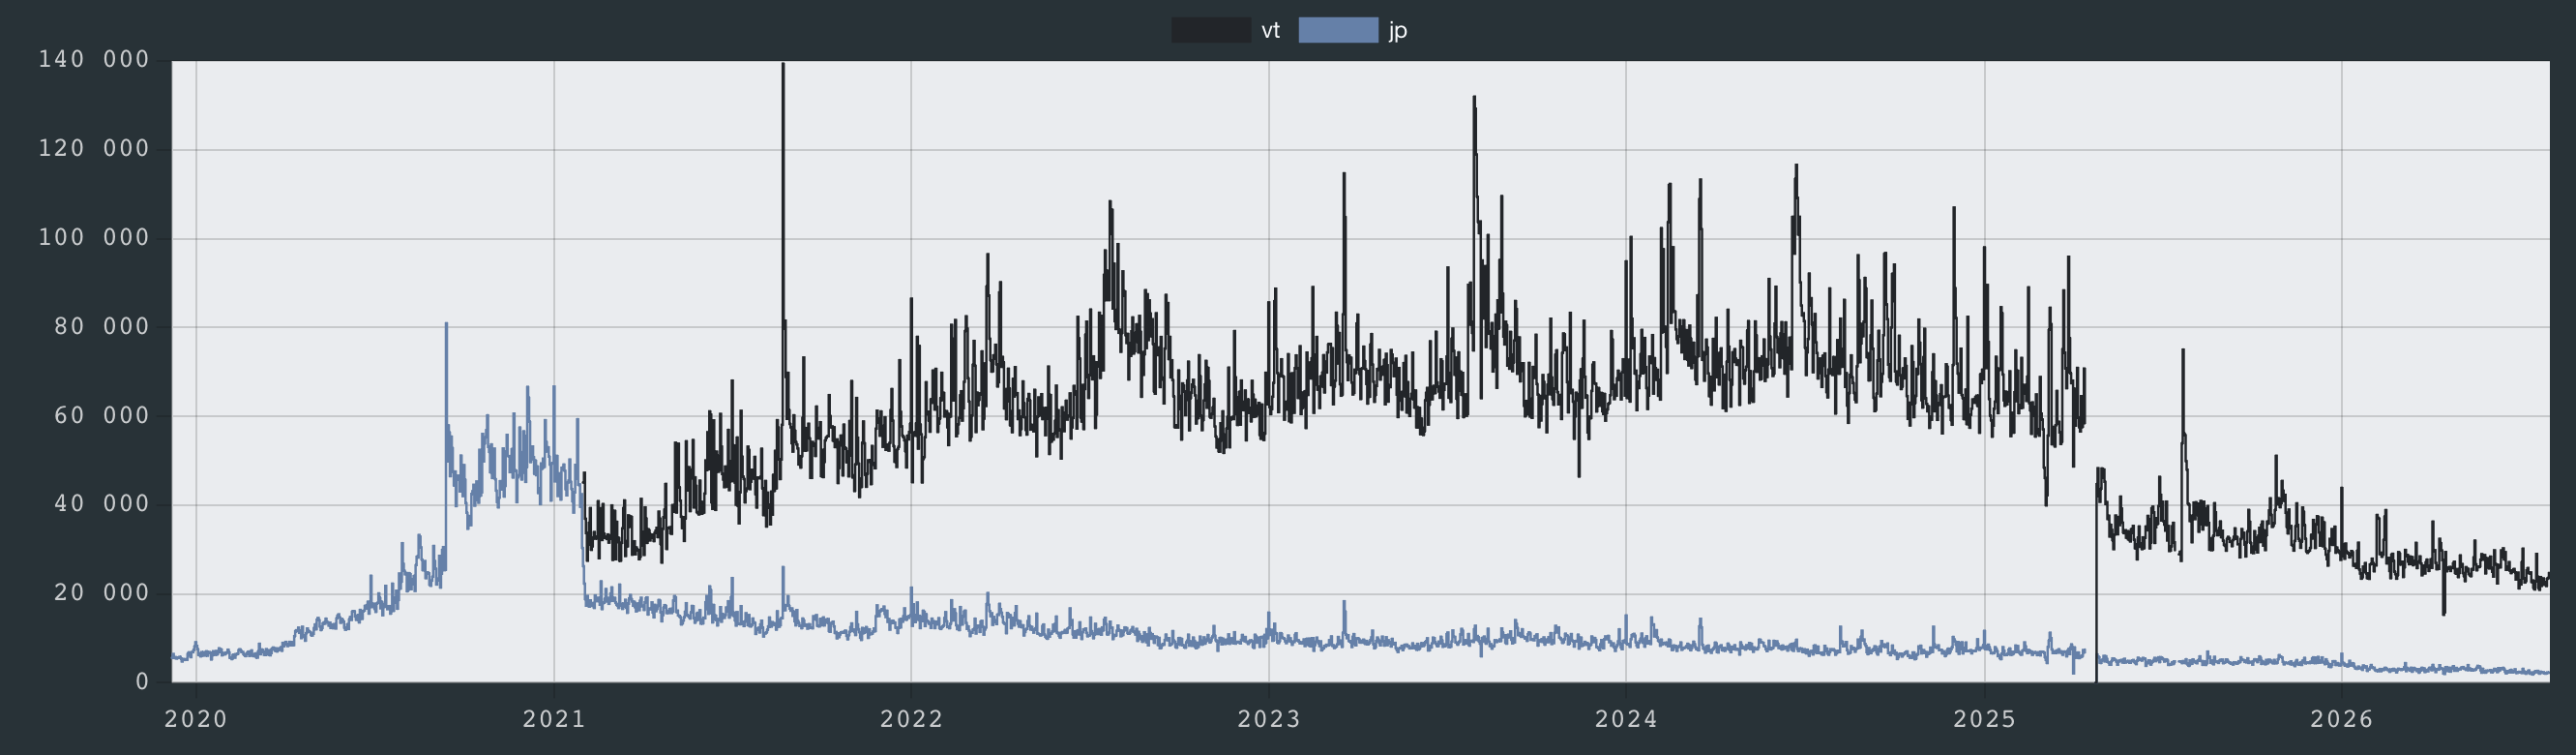The image size is (2576, 755).
Task: Click the 2020 x-axis label
Action: click(x=196, y=718)
